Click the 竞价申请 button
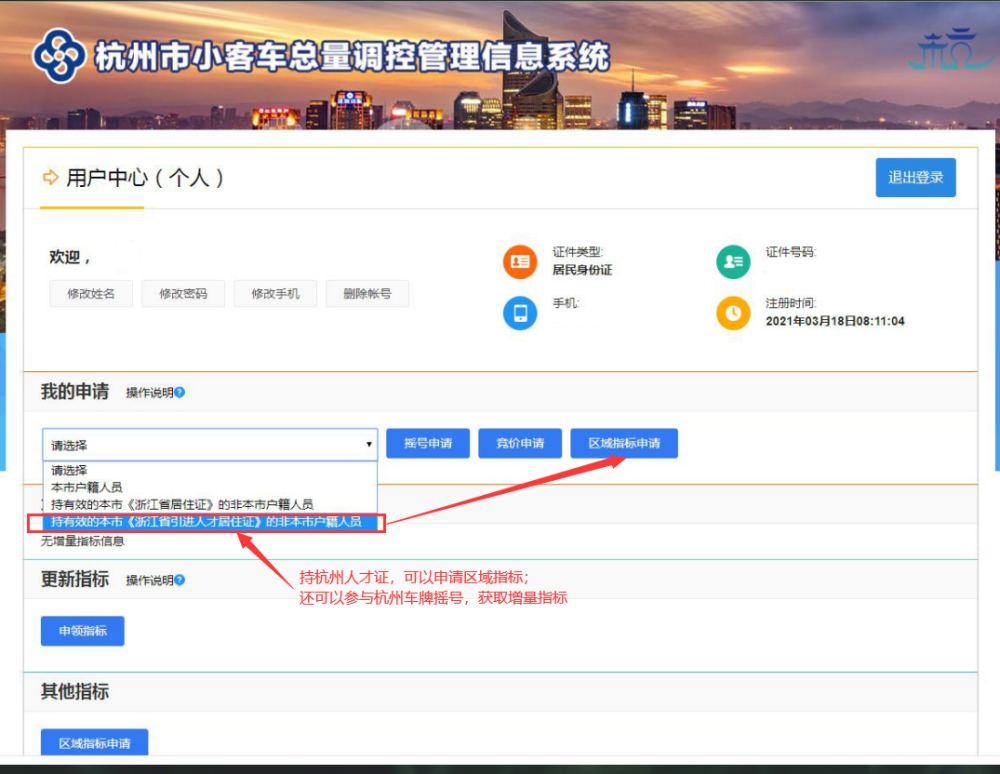Image resolution: width=1000 pixels, height=774 pixels. pyautogui.click(x=520, y=443)
